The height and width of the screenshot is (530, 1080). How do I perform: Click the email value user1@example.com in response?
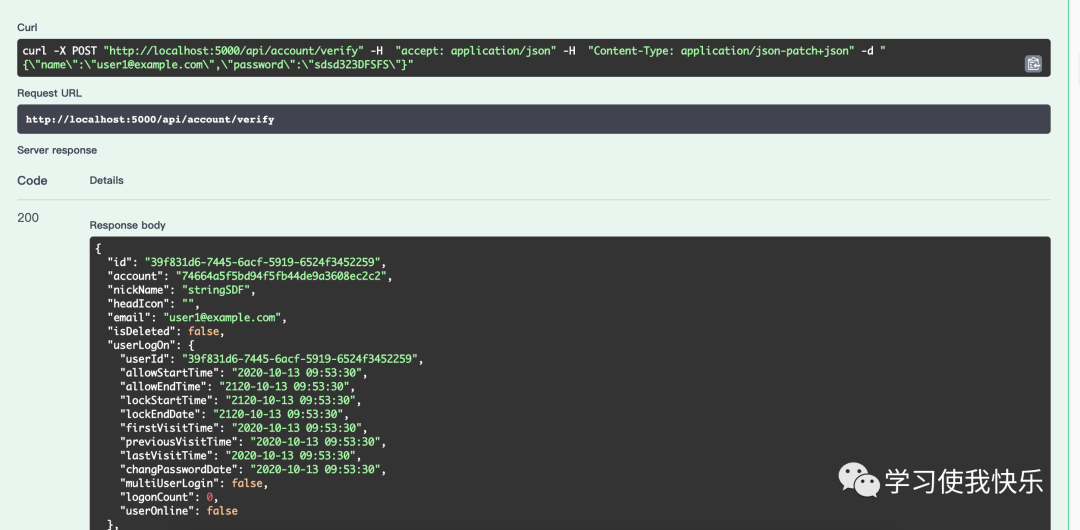[x=222, y=318]
